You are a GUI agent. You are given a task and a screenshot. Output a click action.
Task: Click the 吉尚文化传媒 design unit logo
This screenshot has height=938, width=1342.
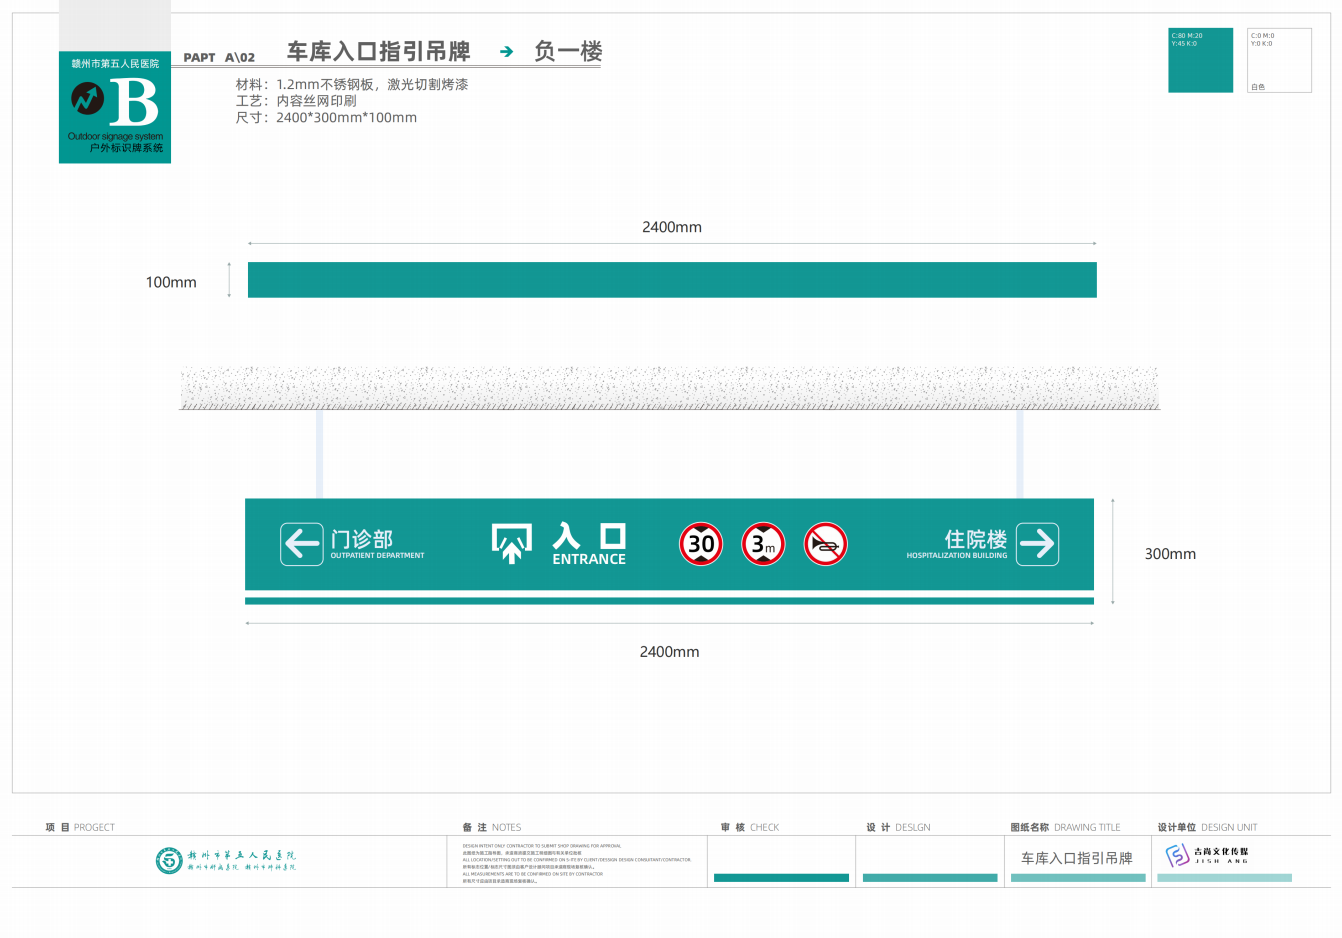coord(1207,856)
